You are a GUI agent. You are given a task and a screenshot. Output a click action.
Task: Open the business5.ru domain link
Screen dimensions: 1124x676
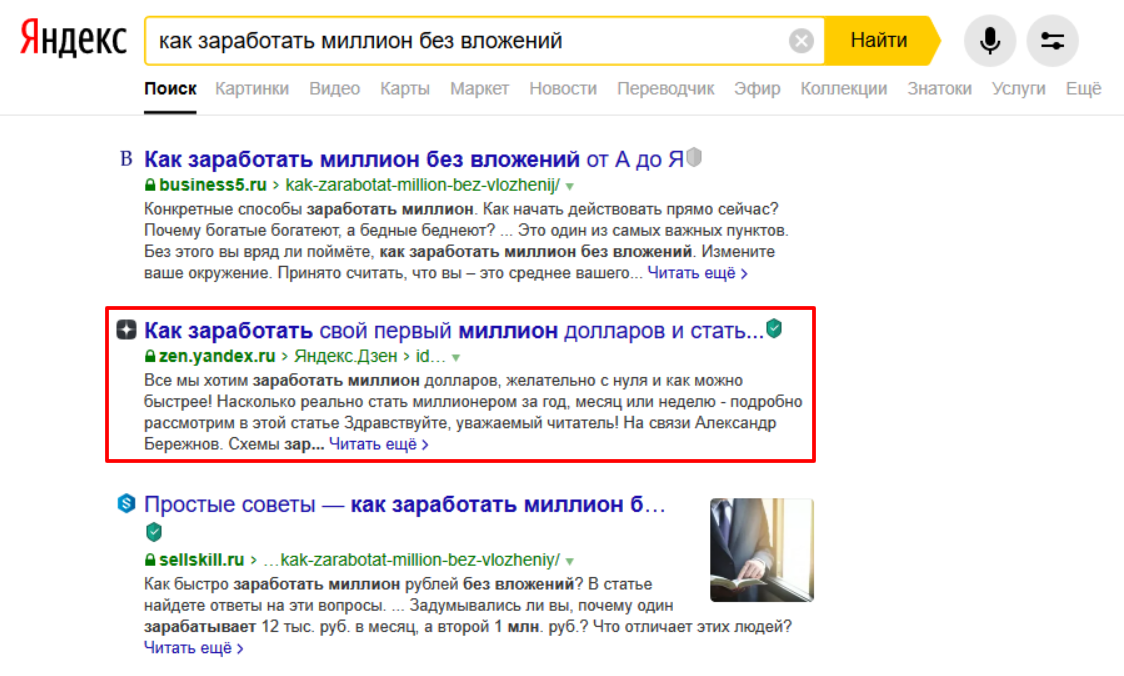tap(213, 185)
